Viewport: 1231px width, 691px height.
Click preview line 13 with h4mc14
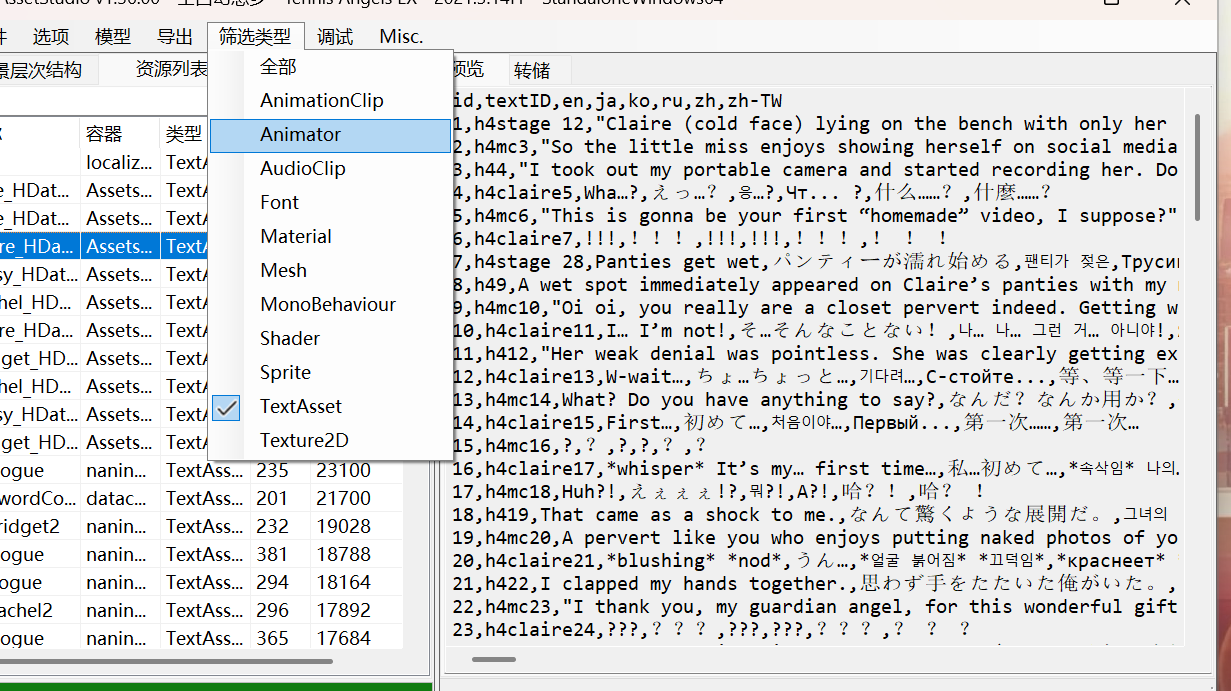pos(817,400)
